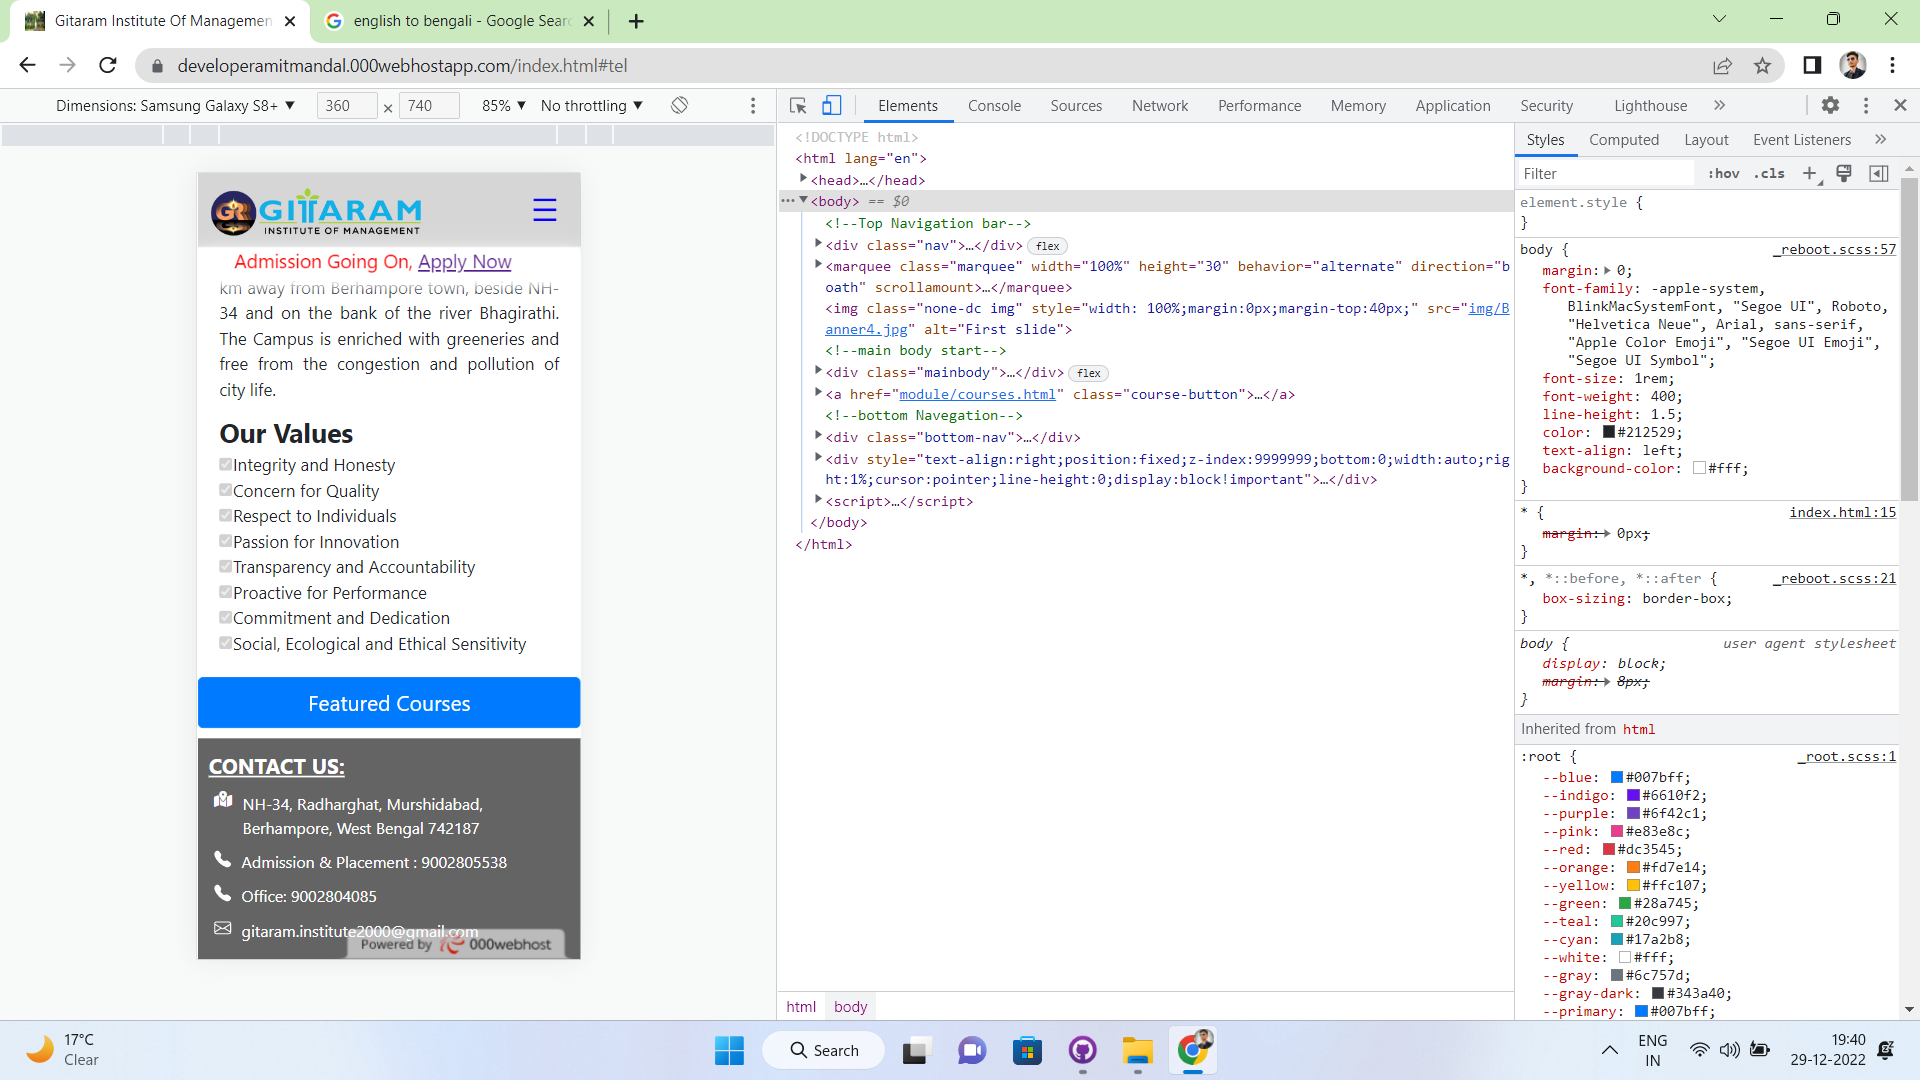The height and width of the screenshot is (1080, 1920).
Task: Toggle Commitment and Dedication checkbox
Action: (x=226, y=618)
